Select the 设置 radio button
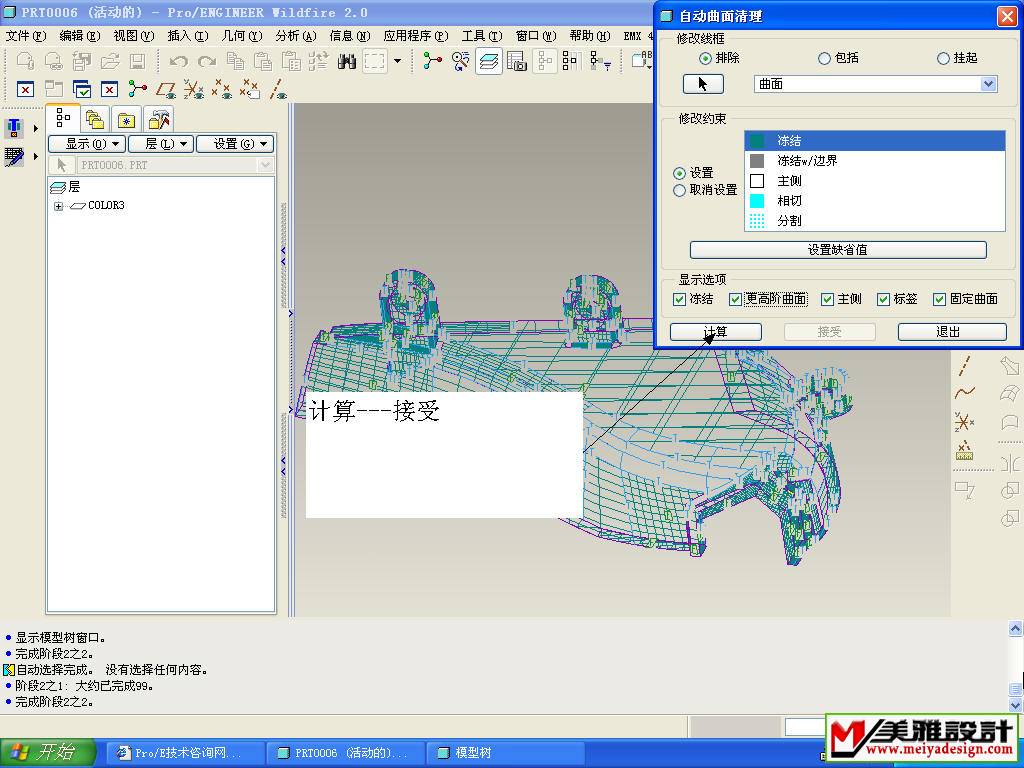The width and height of the screenshot is (1024, 768). pos(679,173)
